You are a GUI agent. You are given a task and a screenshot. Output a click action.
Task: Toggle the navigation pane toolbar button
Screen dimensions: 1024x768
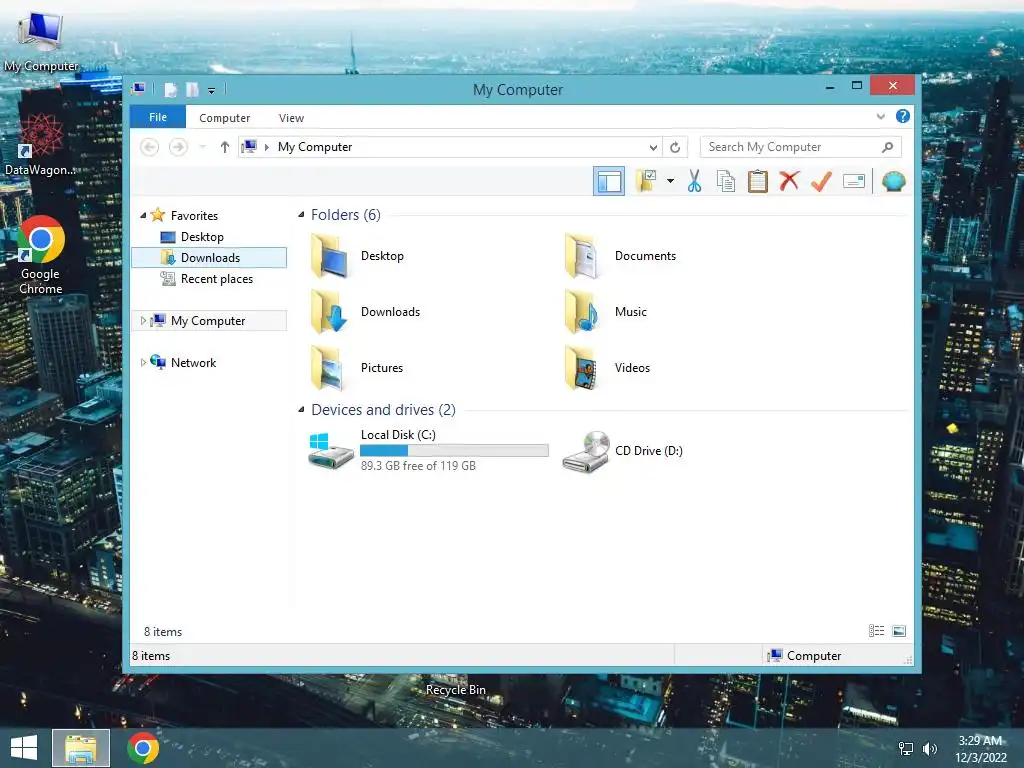[609, 181]
